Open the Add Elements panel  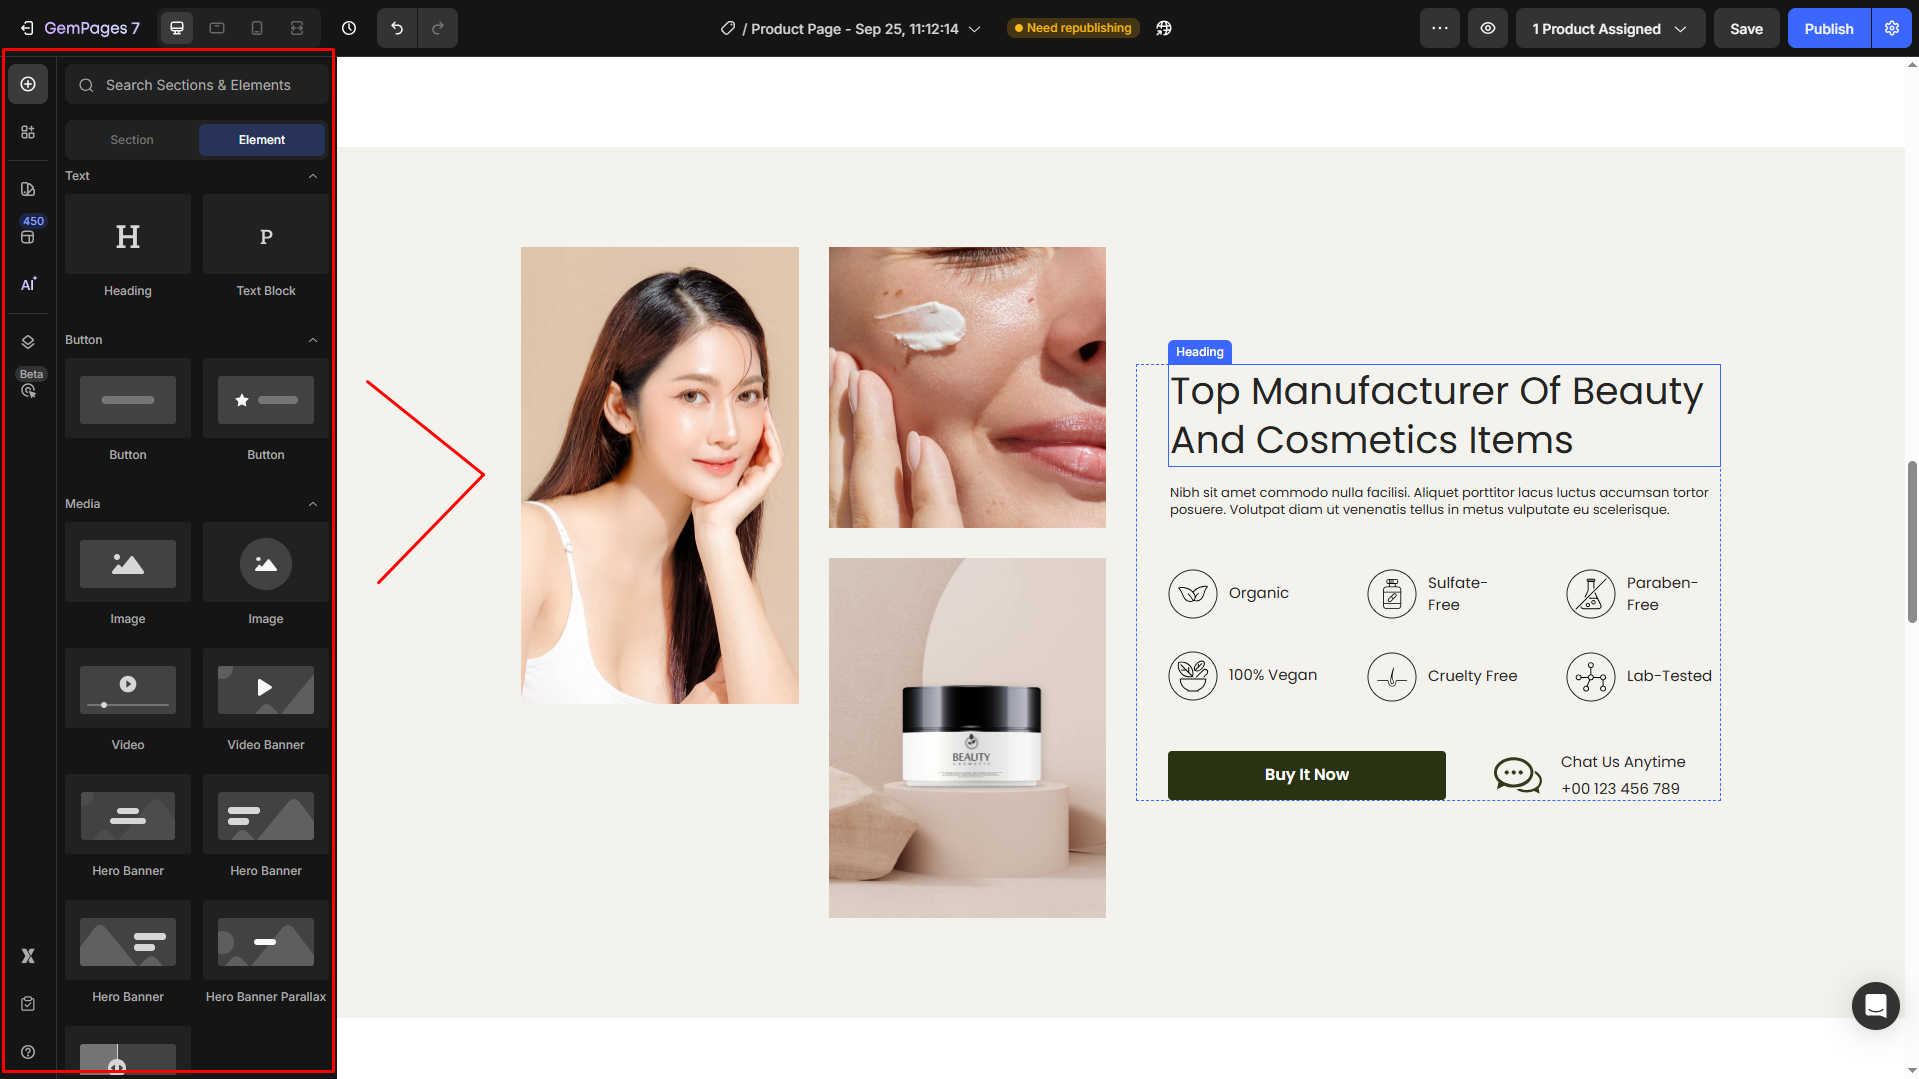click(x=28, y=84)
